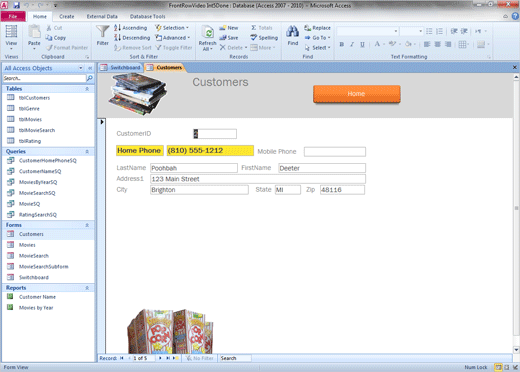Toggle Italic text formatting
520x372 pixels.
pos(352,44)
